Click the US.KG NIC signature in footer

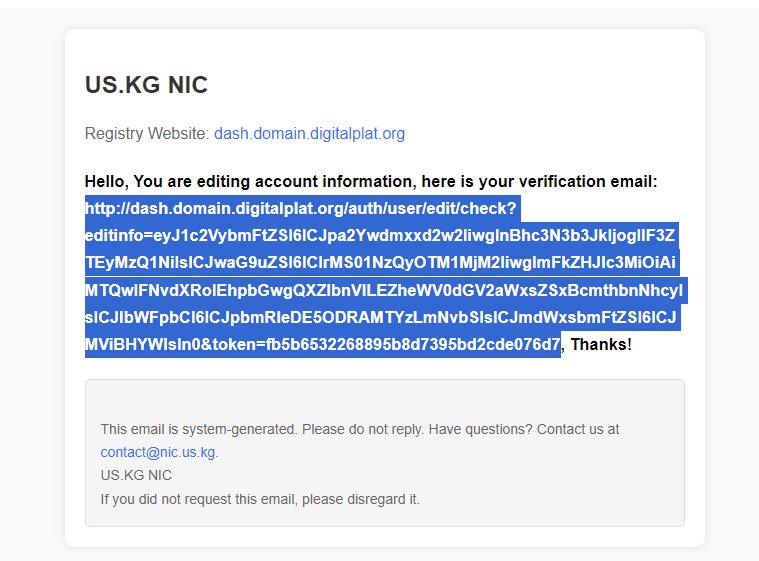click(x=136, y=475)
